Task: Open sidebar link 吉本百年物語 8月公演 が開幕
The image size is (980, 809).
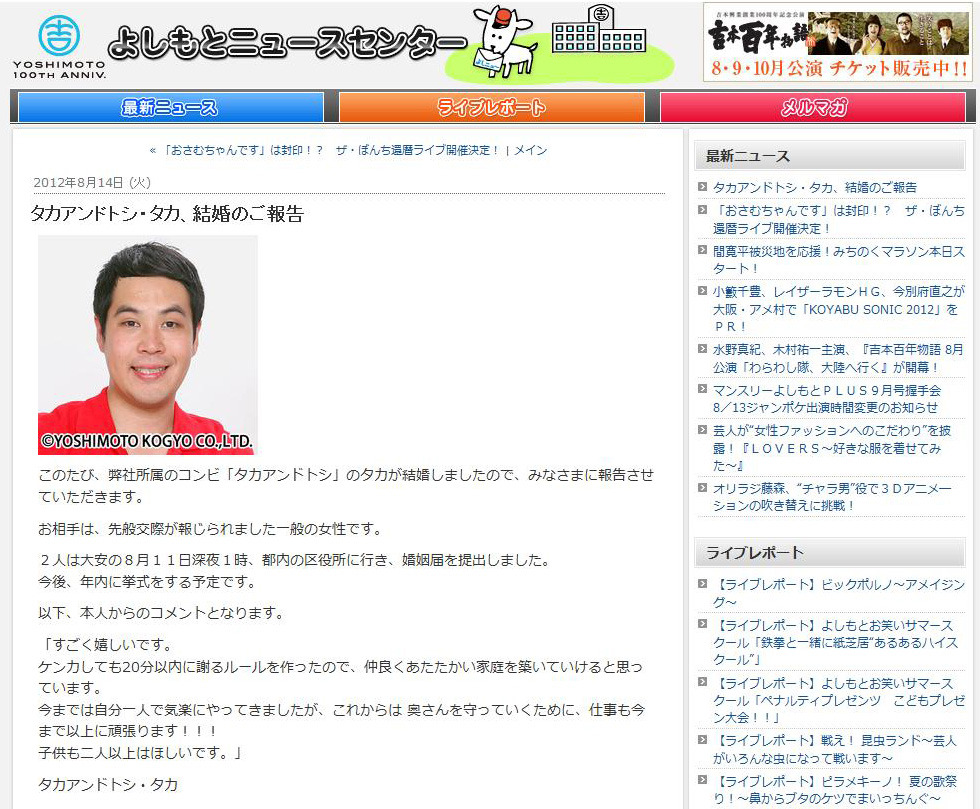Action: tap(838, 358)
